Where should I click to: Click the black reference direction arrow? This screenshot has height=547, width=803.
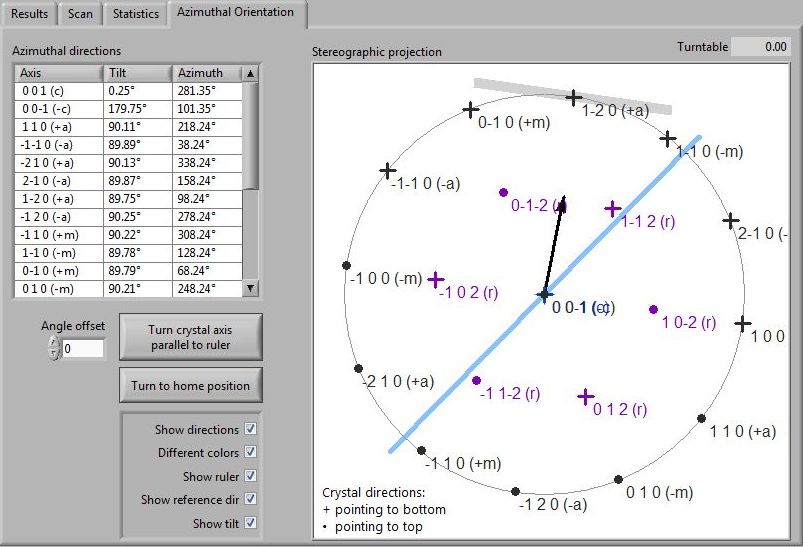coord(555,244)
